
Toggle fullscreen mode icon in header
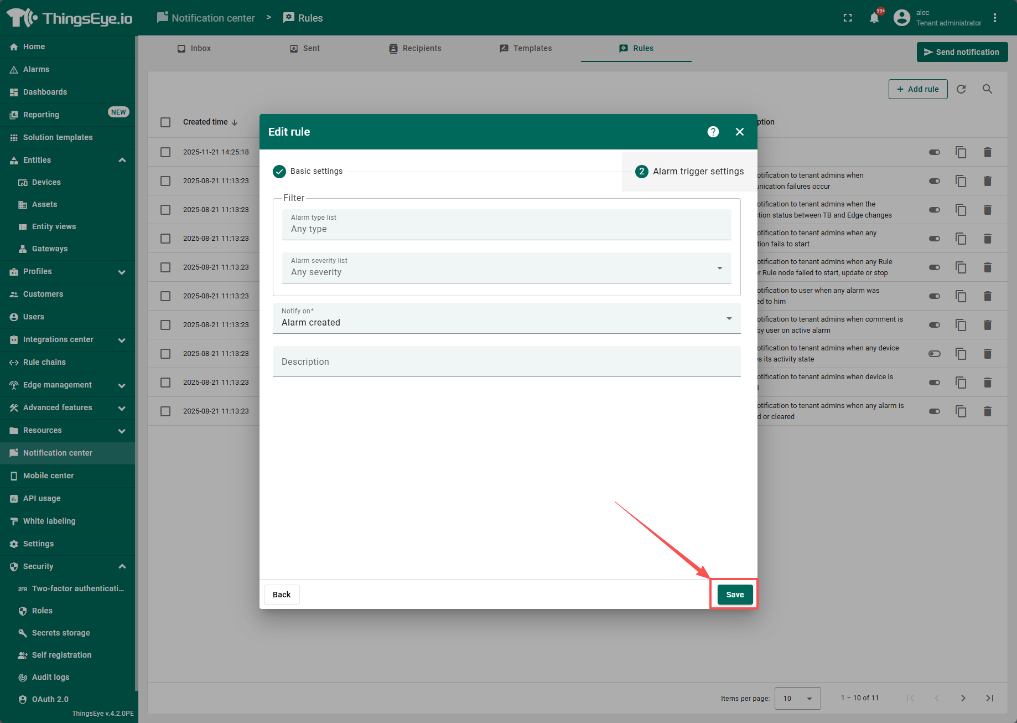coord(848,18)
